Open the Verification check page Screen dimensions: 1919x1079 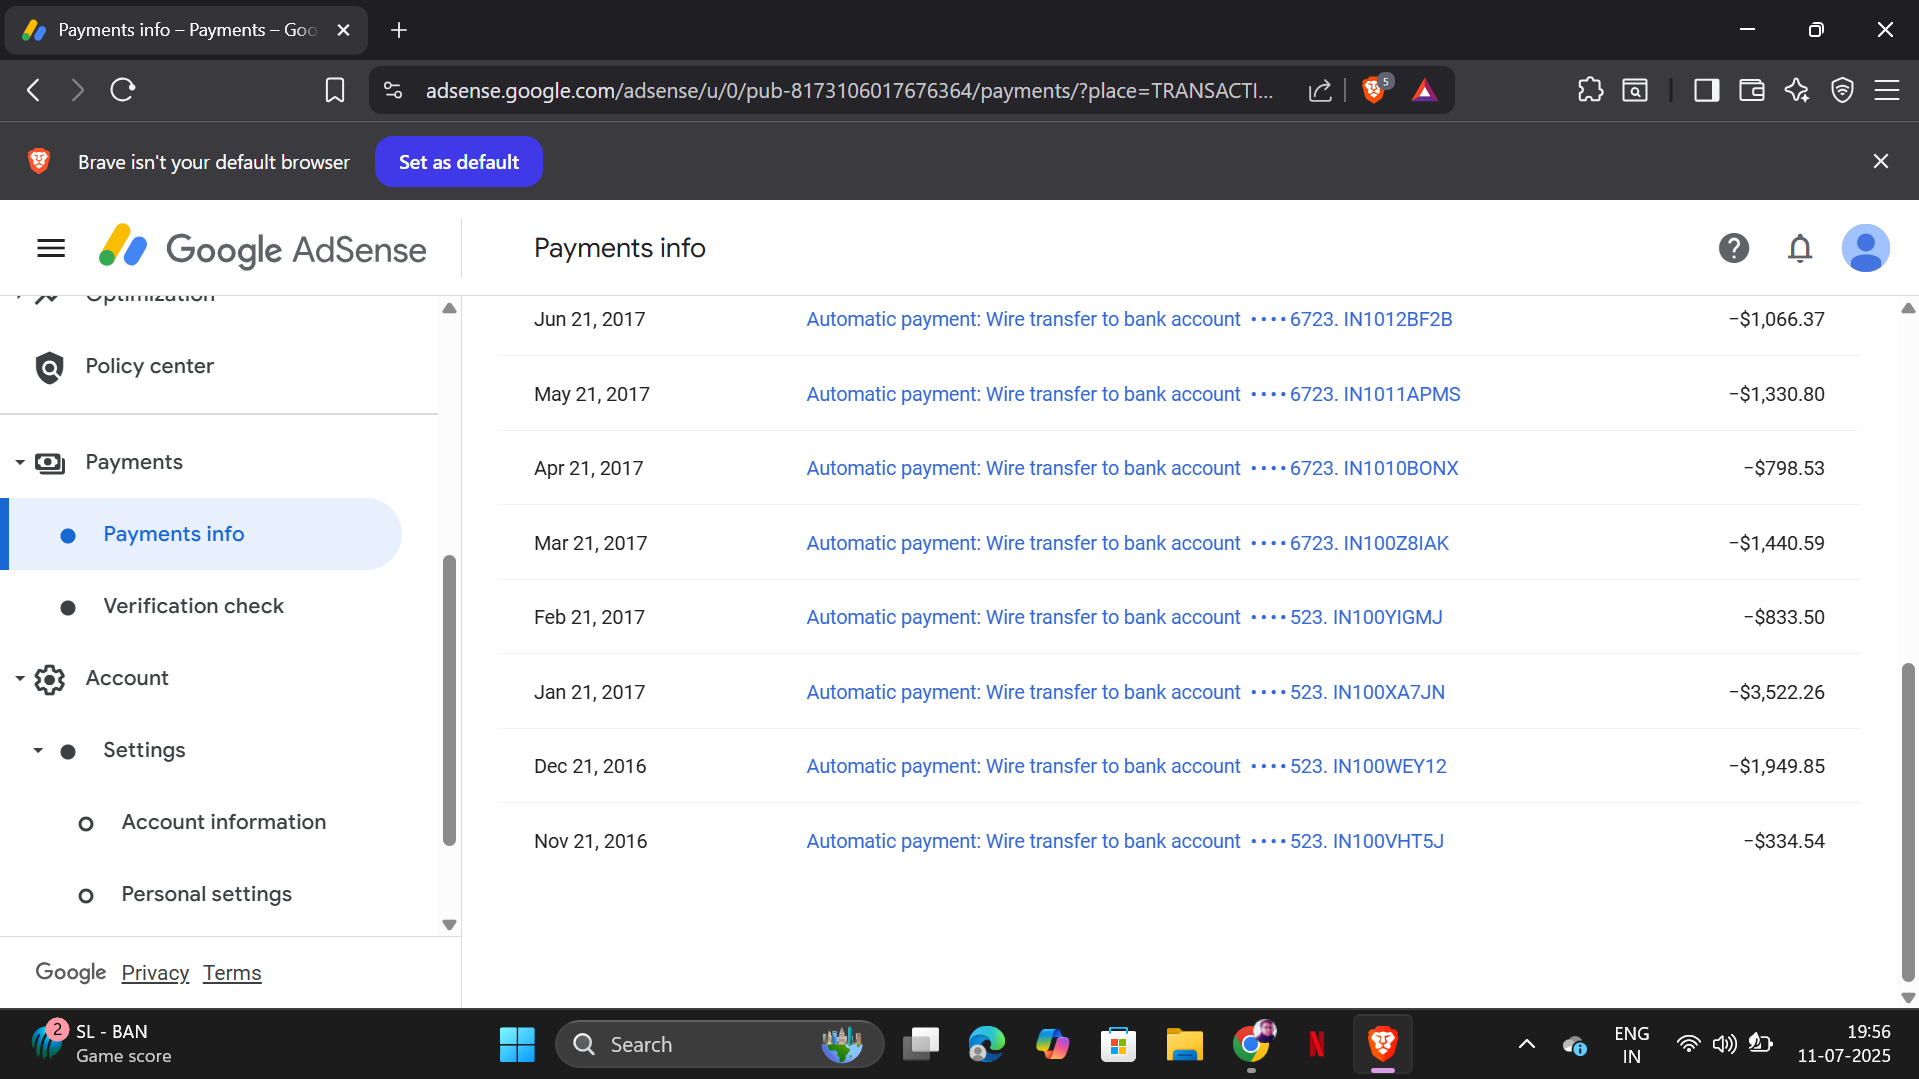pos(193,606)
